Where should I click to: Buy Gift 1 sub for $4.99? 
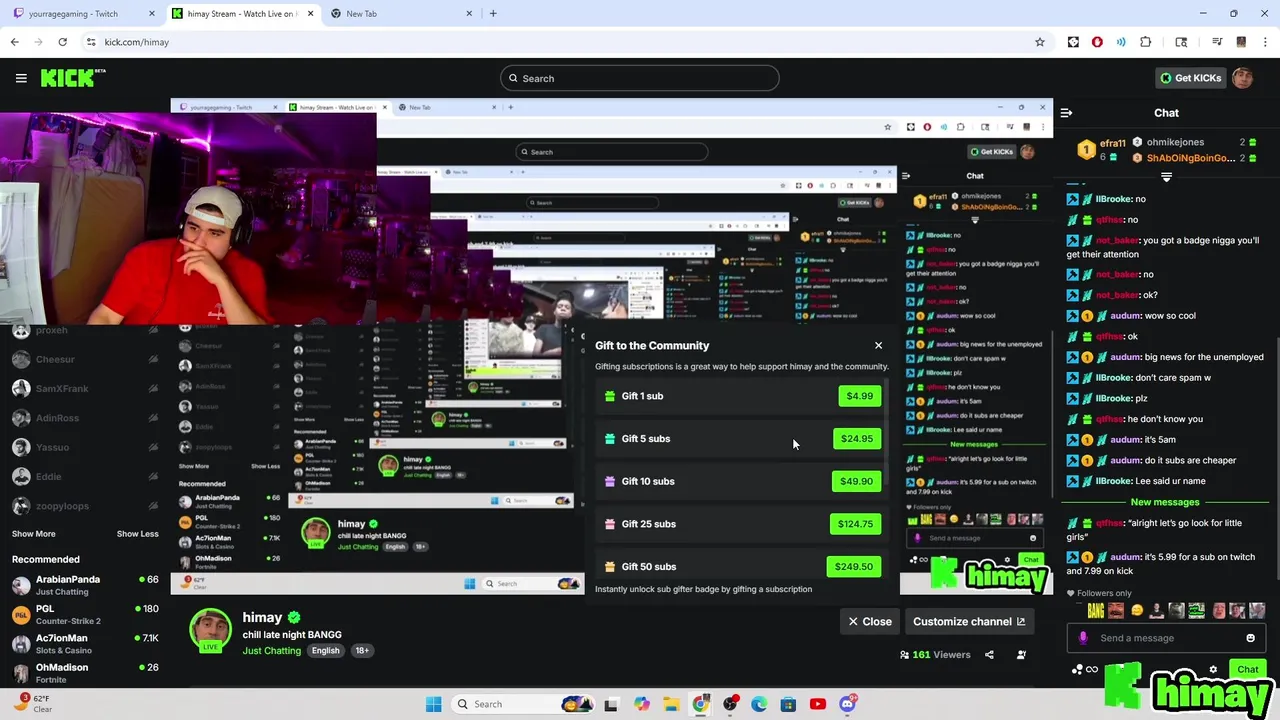[859, 396]
